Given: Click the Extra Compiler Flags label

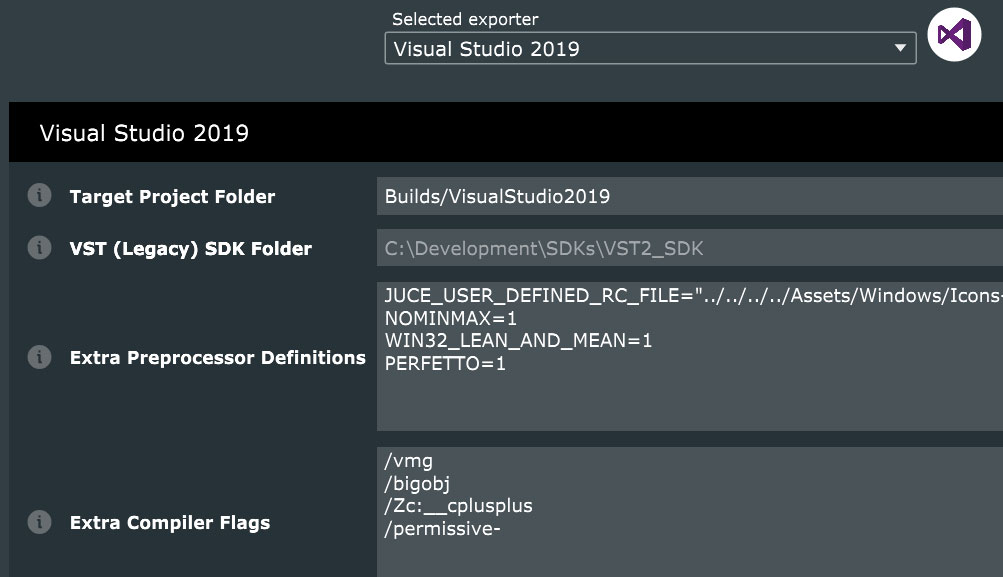Looking at the screenshot, I should pyautogui.click(x=169, y=523).
